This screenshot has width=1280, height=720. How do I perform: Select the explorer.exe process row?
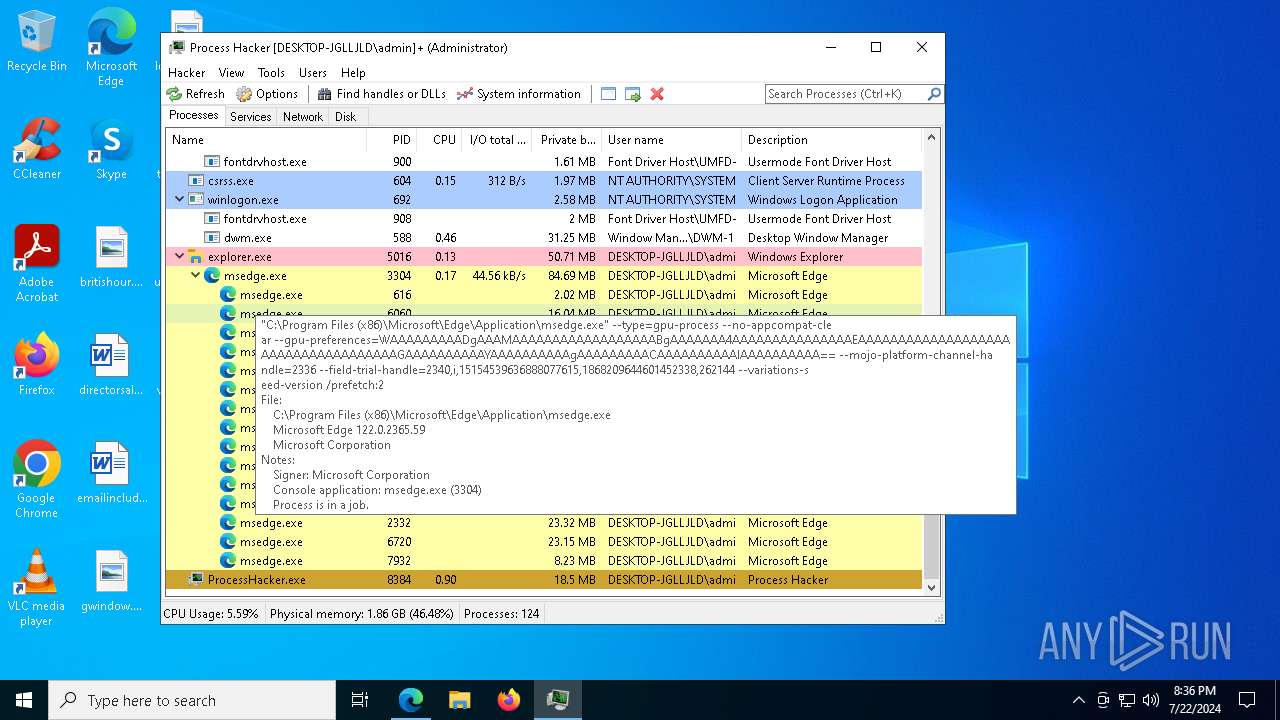point(543,257)
